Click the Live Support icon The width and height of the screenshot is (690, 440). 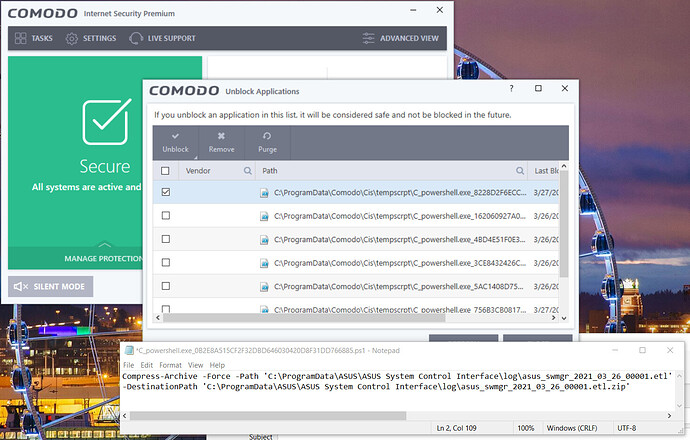(137, 38)
